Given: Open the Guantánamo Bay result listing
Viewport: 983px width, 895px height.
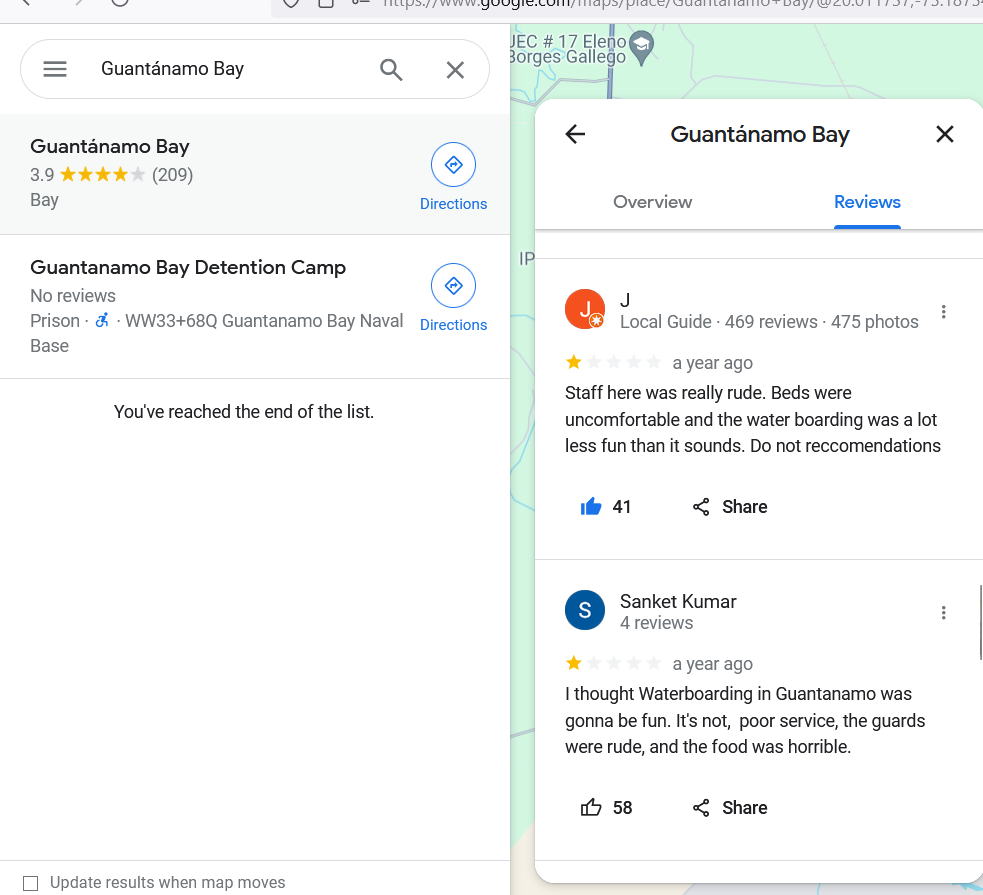Looking at the screenshot, I should pos(255,174).
